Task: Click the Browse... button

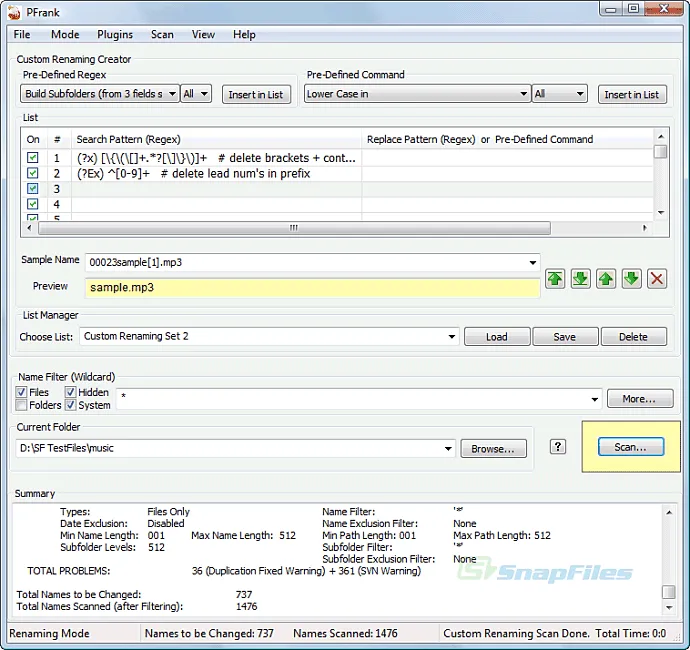Action: (493, 449)
